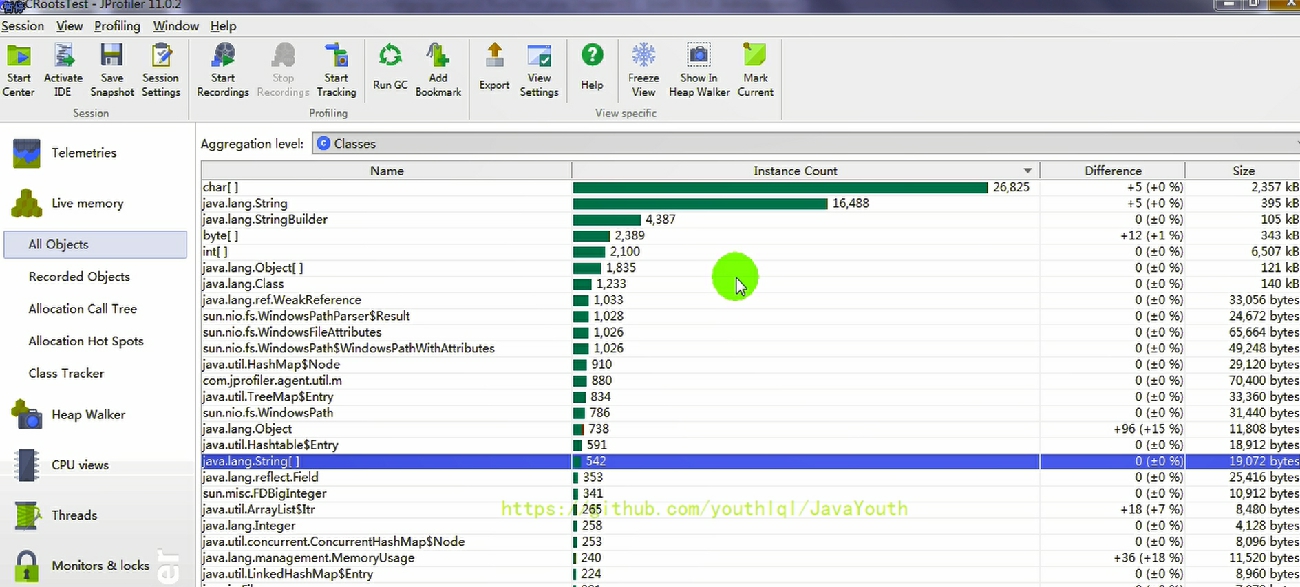The width and height of the screenshot is (1300, 587).
Task: Open the Profiling menu
Action: click(x=117, y=26)
